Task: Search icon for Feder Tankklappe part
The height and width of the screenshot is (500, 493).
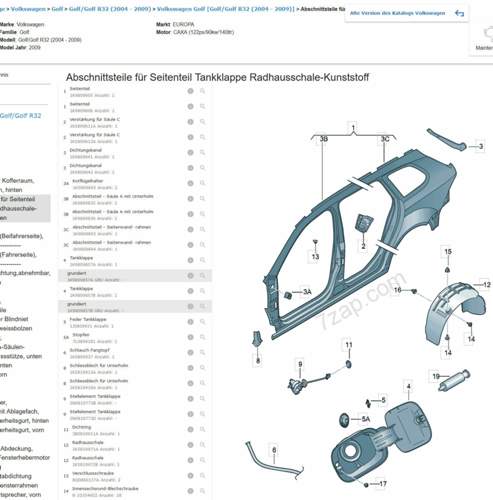Action: point(202,322)
